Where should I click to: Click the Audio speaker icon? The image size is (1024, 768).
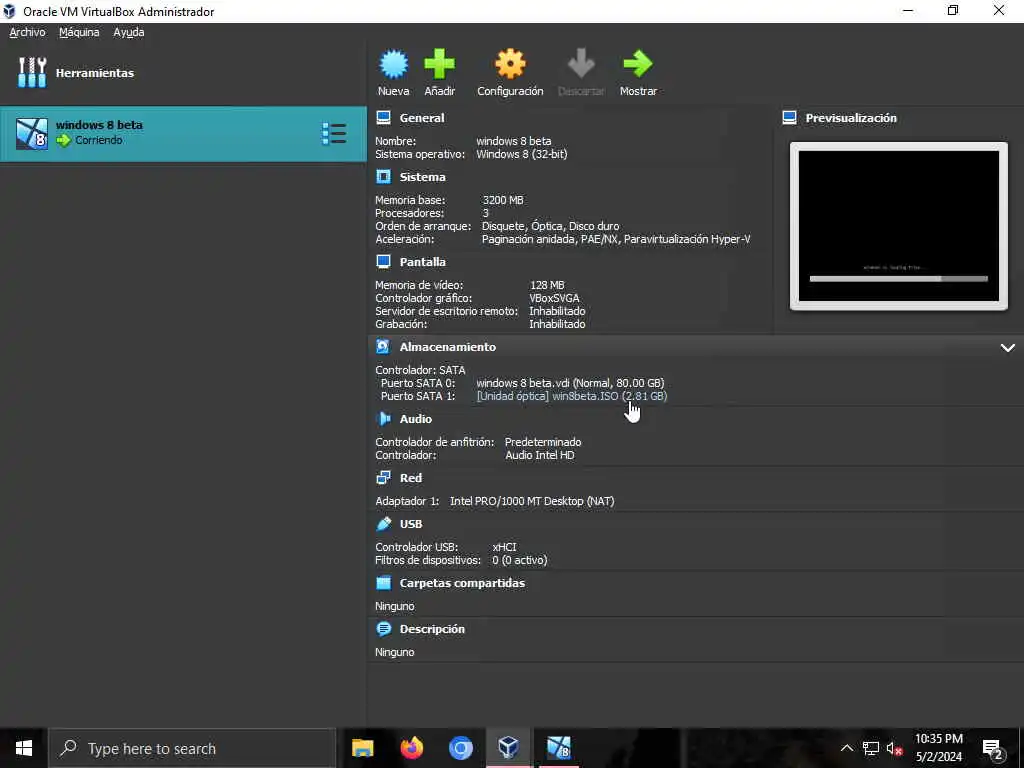coord(384,419)
